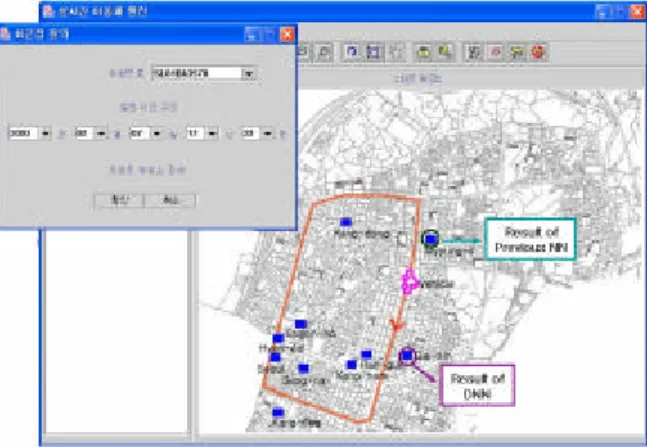Expand the last dropdown in the date-time row
This screenshot has width=647, height=447.
click(x=257, y=133)
